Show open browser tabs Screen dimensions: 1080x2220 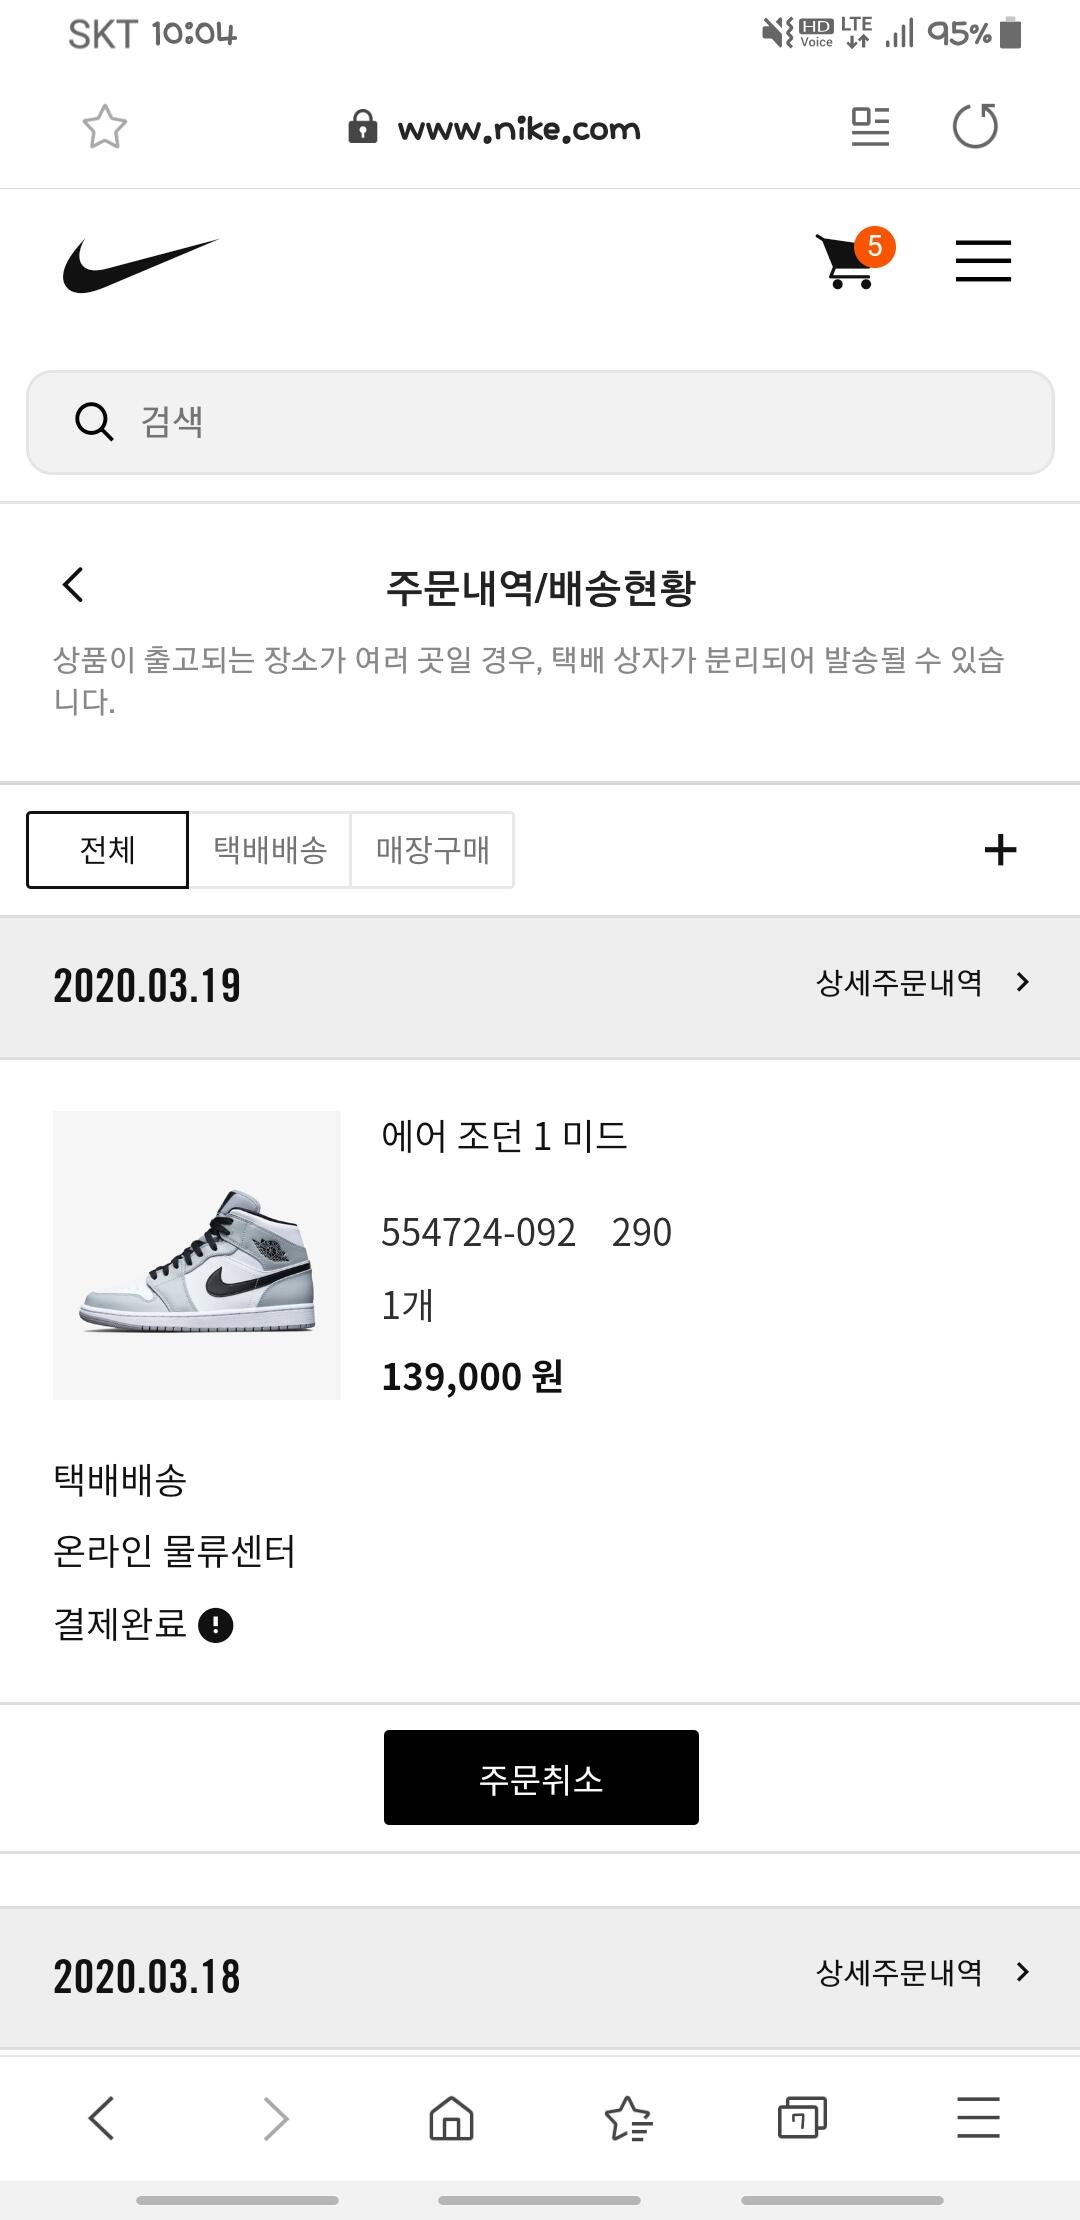(802, 2117)
